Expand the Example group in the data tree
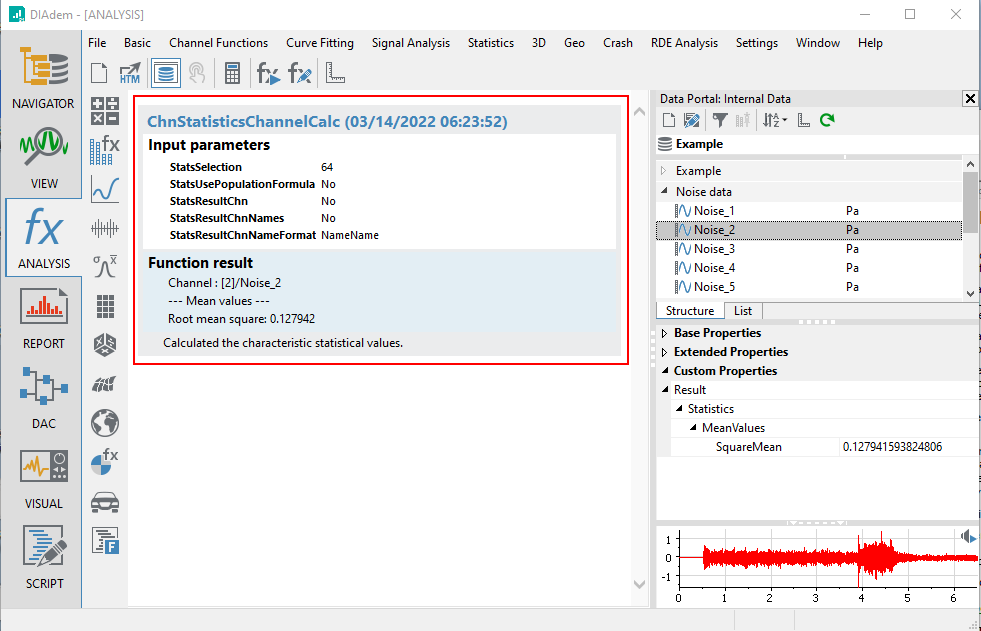This screenshot has height=631, width=981. tap(664, 171)
